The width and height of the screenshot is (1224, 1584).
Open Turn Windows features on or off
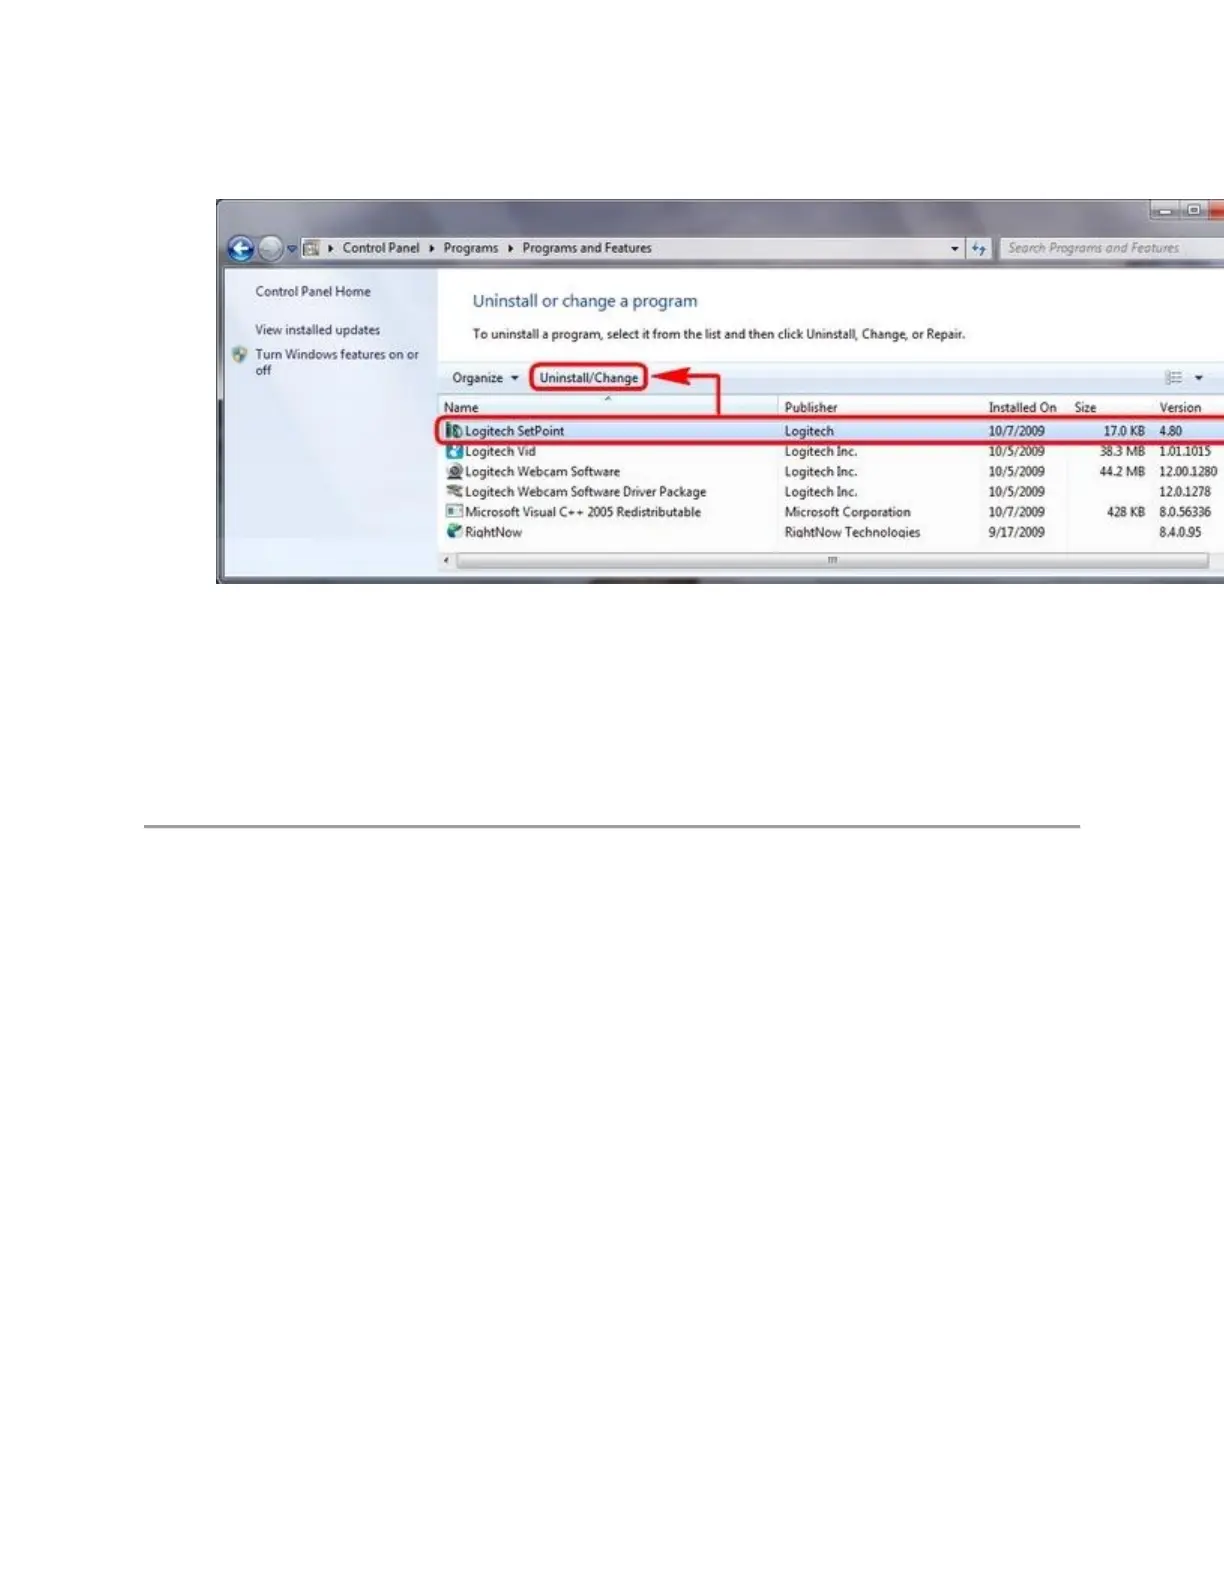[x=337, y=362]
